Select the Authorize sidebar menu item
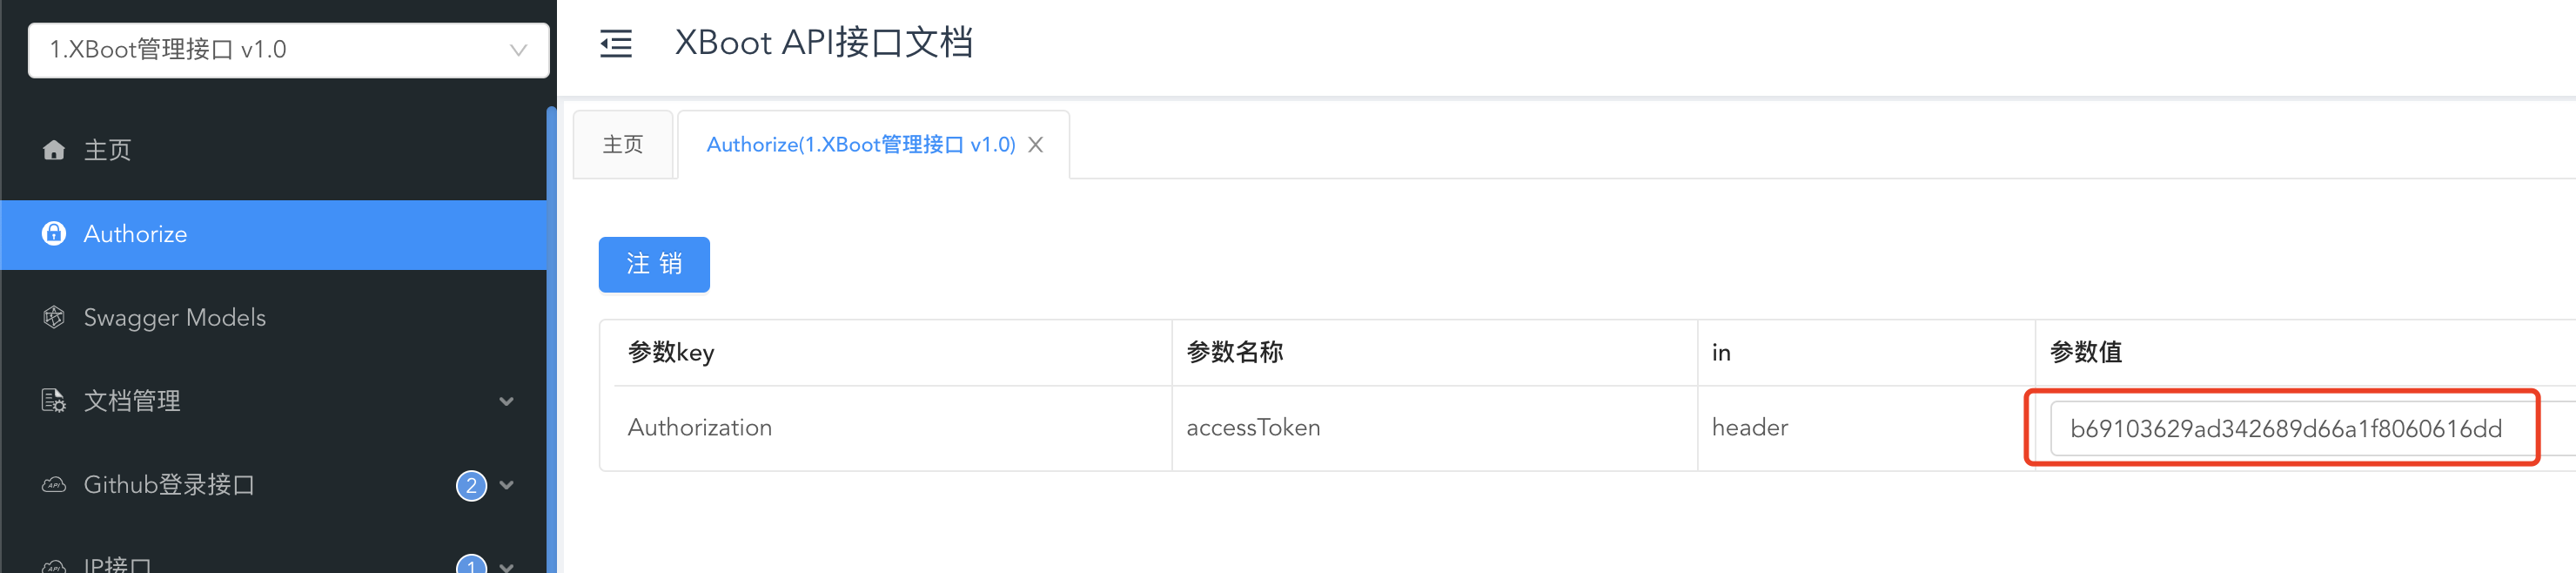Viewport: 2576px width, 573px height. [x=273, y=234]
